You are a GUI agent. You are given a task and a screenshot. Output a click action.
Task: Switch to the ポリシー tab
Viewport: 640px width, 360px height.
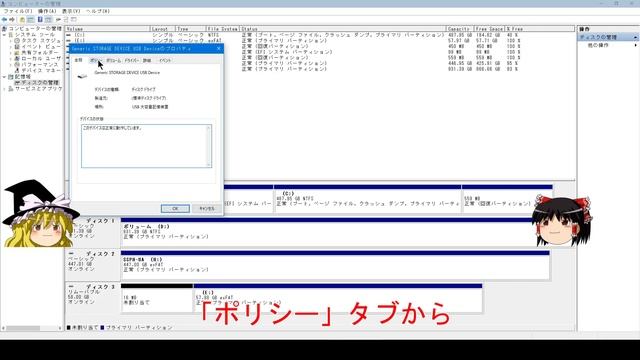pos(95,60)
